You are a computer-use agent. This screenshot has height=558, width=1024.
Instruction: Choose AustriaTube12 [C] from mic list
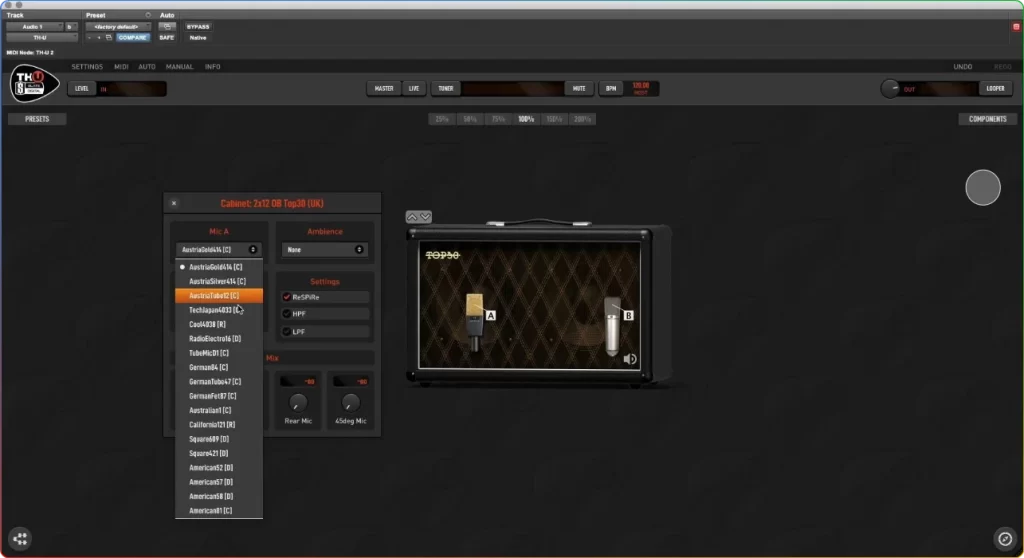219,296
